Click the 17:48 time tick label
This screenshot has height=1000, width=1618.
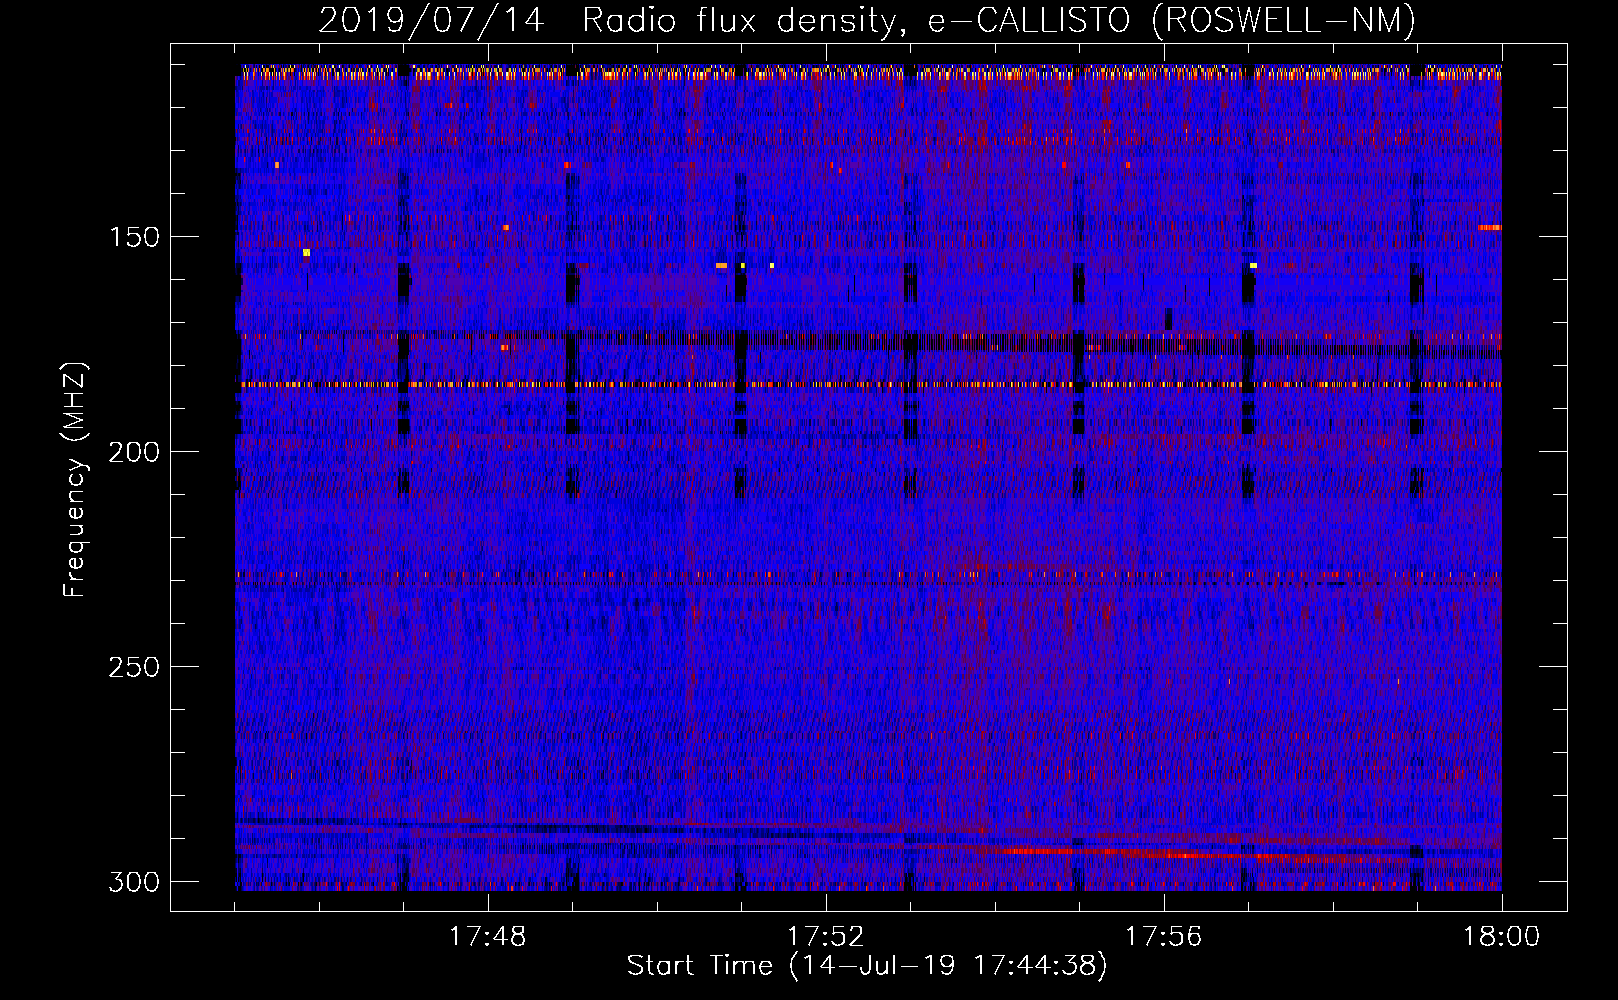487,937
